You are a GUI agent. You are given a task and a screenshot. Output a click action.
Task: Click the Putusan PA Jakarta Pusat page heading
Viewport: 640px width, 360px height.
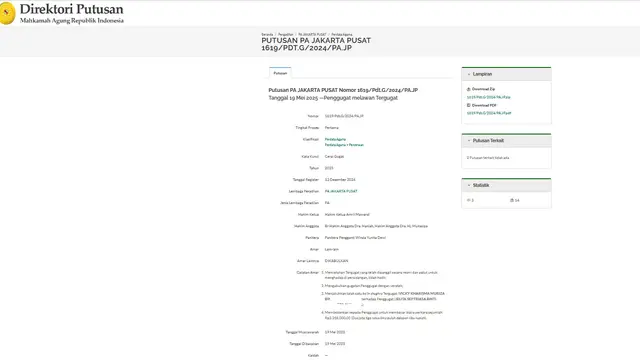(x=316, y=44)
